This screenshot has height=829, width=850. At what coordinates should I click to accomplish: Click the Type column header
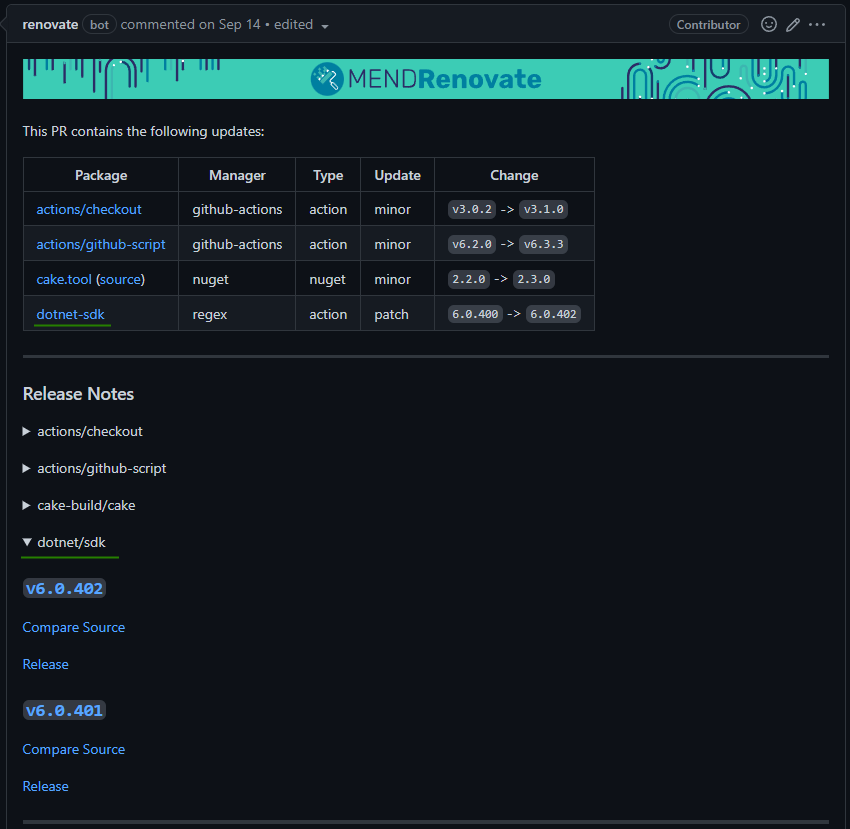pyautogui.click(x=328, y=175)
